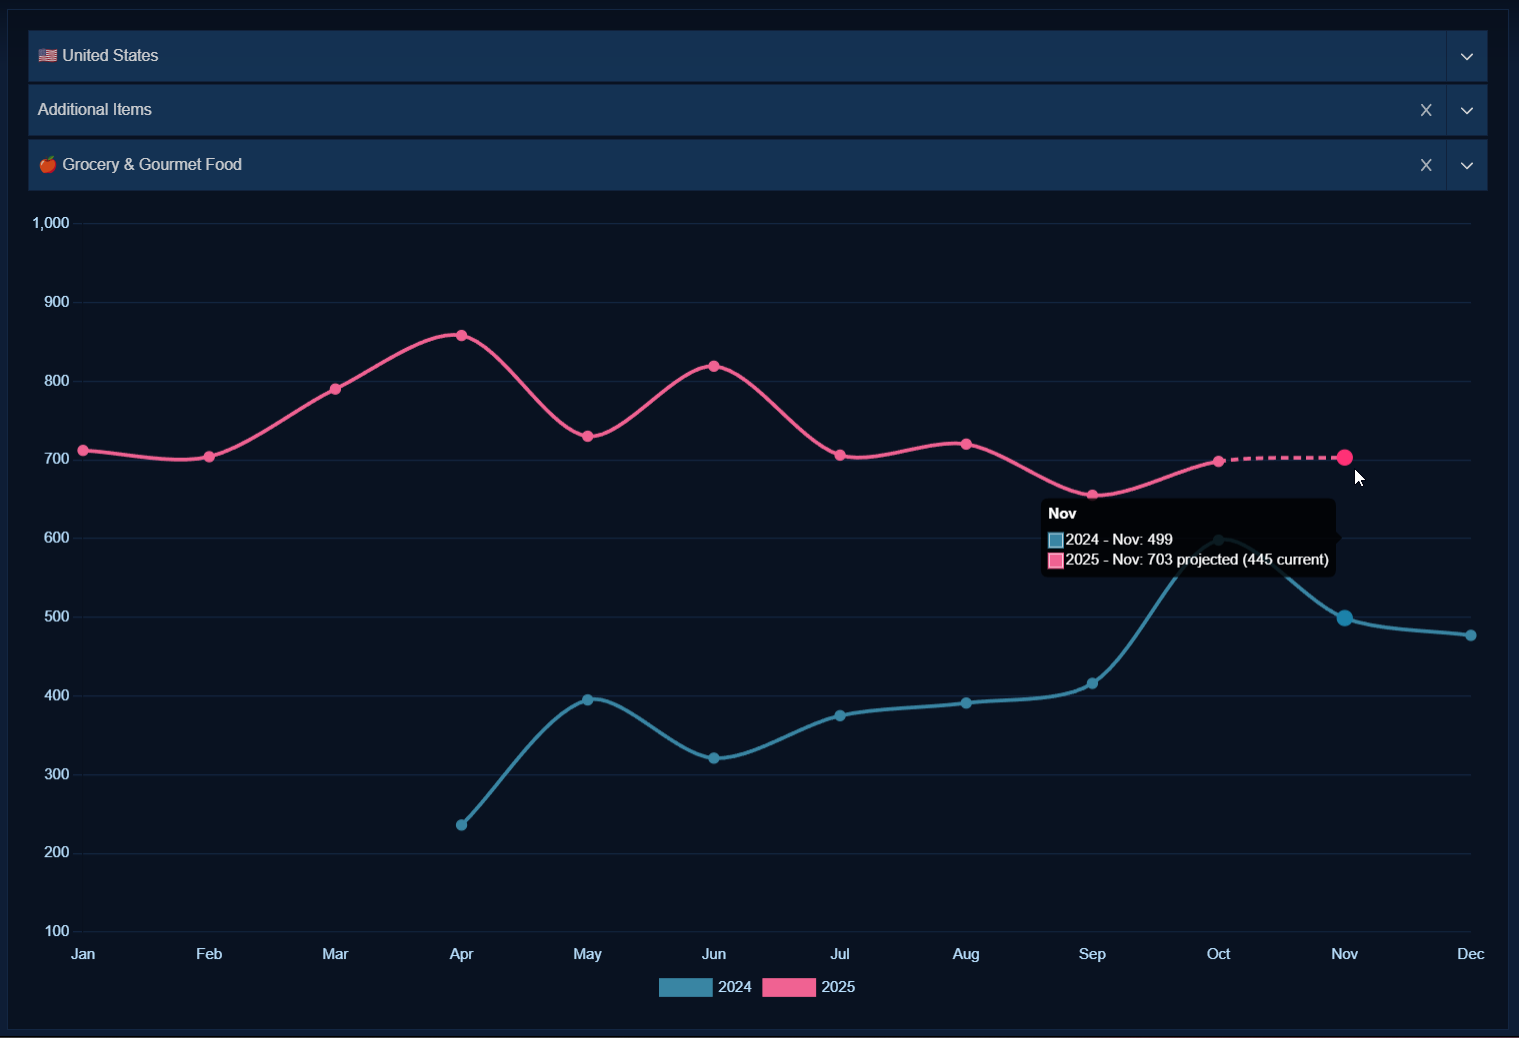
Task: Expand the United States country dropdown arrow
Action: (x=1466, y=56)
